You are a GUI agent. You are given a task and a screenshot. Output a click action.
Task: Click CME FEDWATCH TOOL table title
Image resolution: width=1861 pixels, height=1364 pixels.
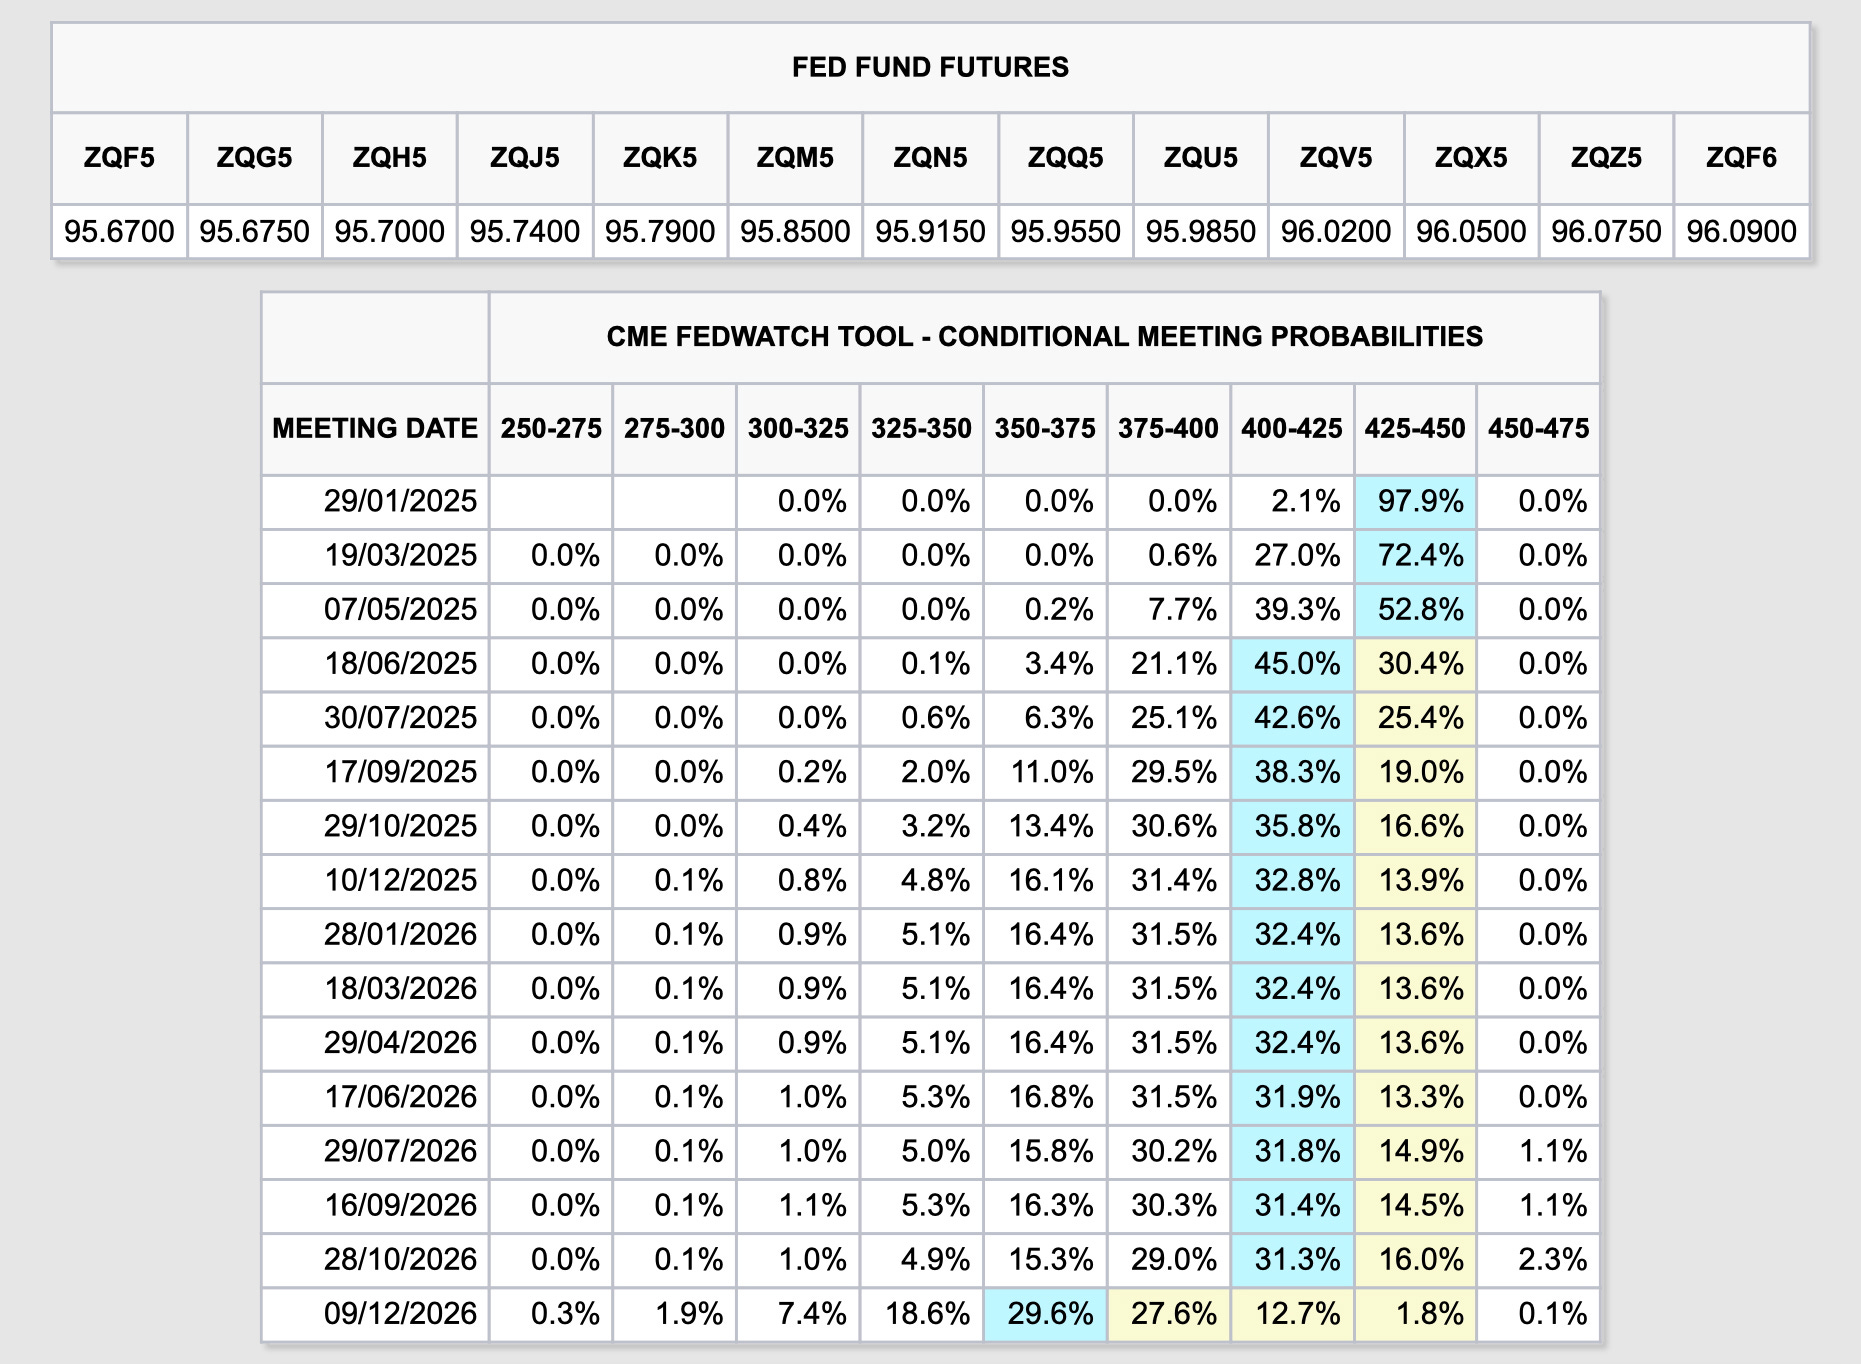1044,337
